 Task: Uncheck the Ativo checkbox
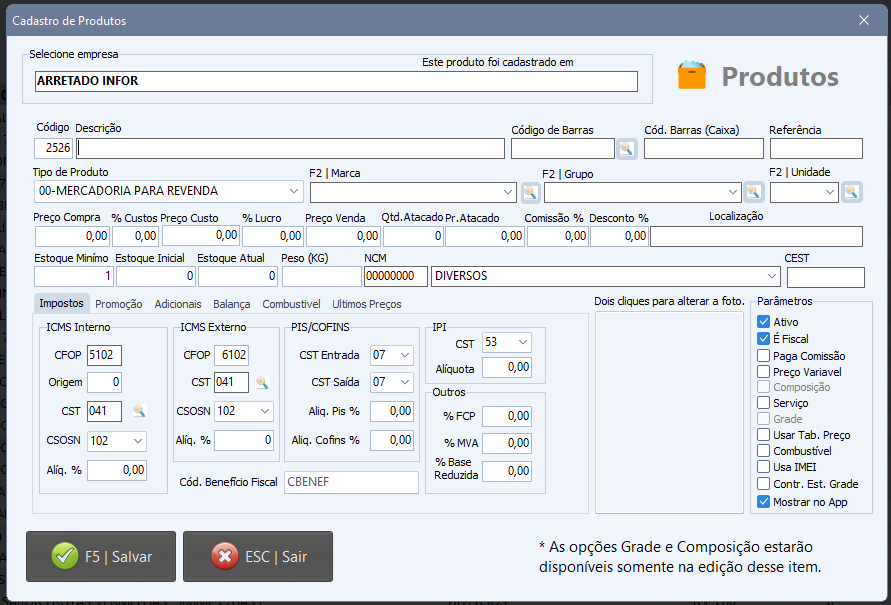[764, 322]
